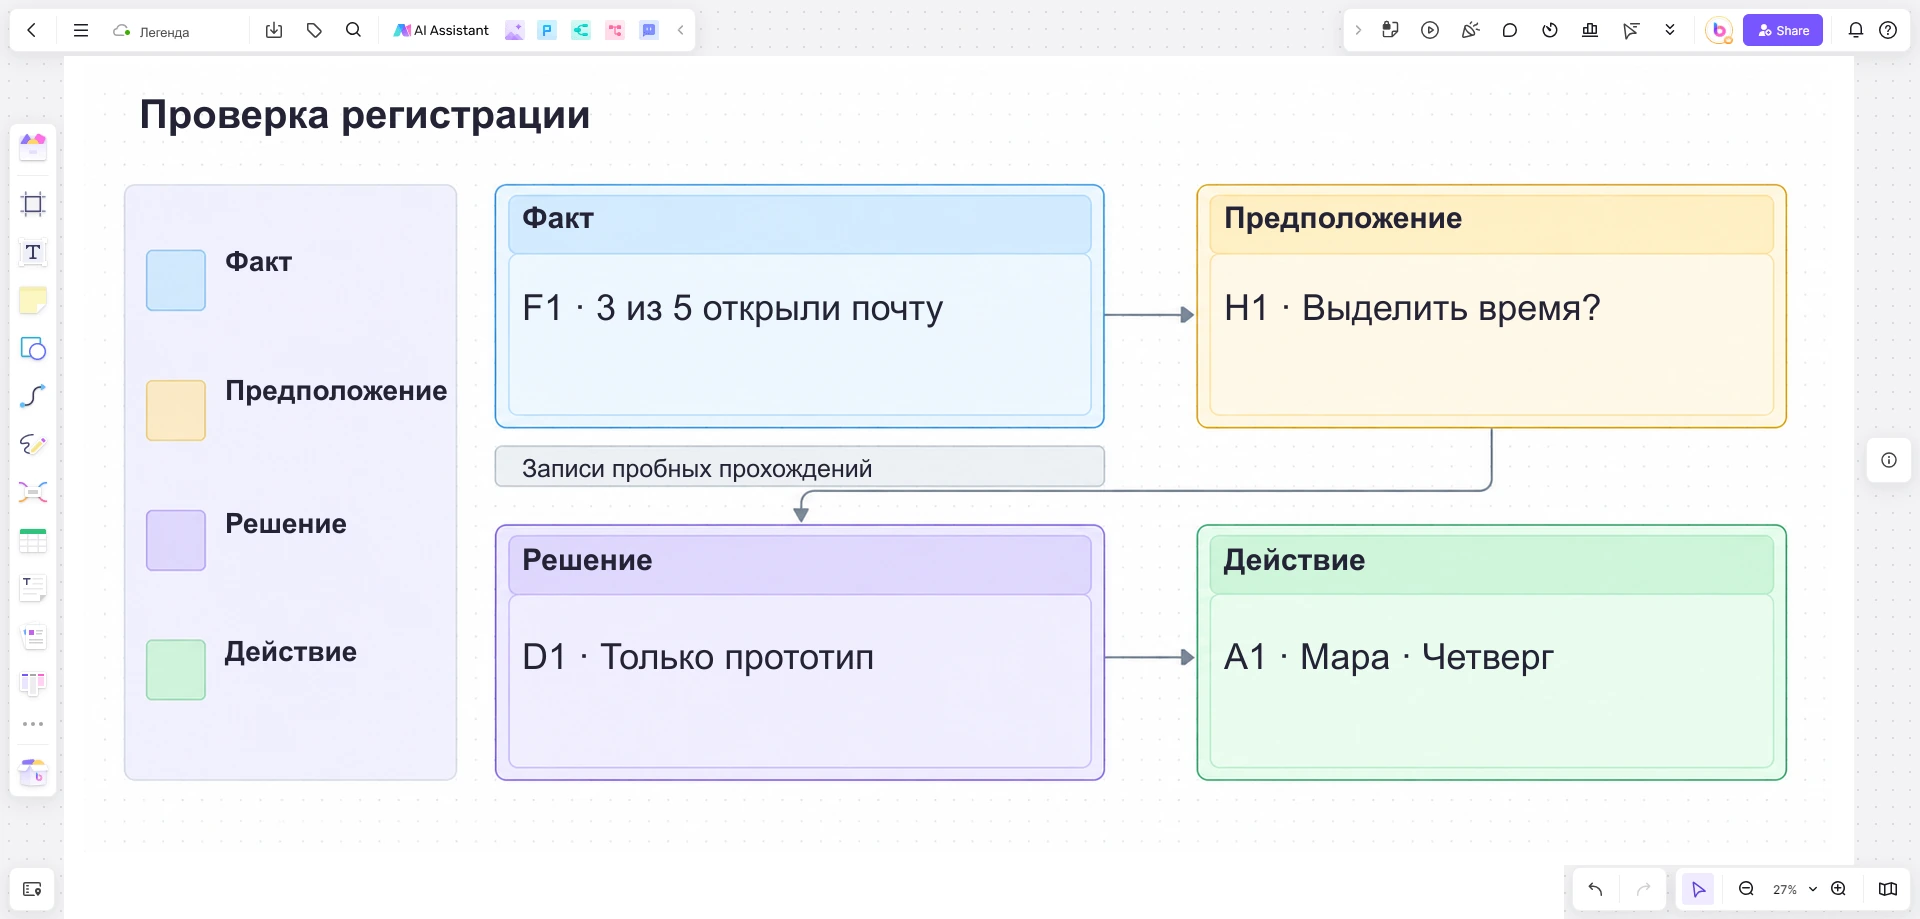Open the info panel icon at right edge

(x=1889, y=460)
